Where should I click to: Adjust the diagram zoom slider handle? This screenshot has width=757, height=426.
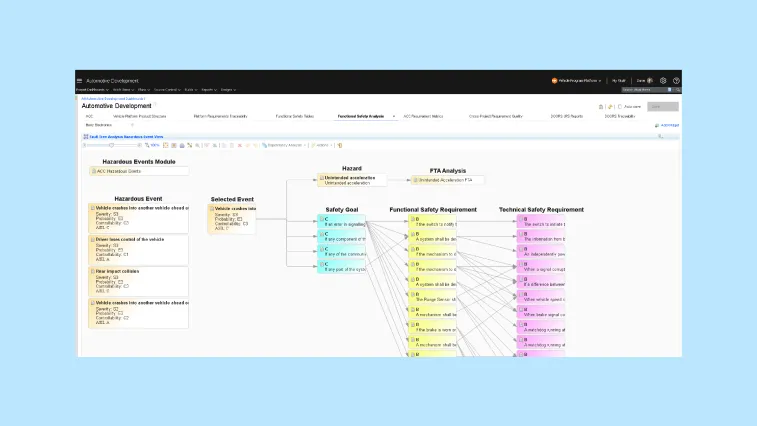pyautogui.click(x=112, y=145)
